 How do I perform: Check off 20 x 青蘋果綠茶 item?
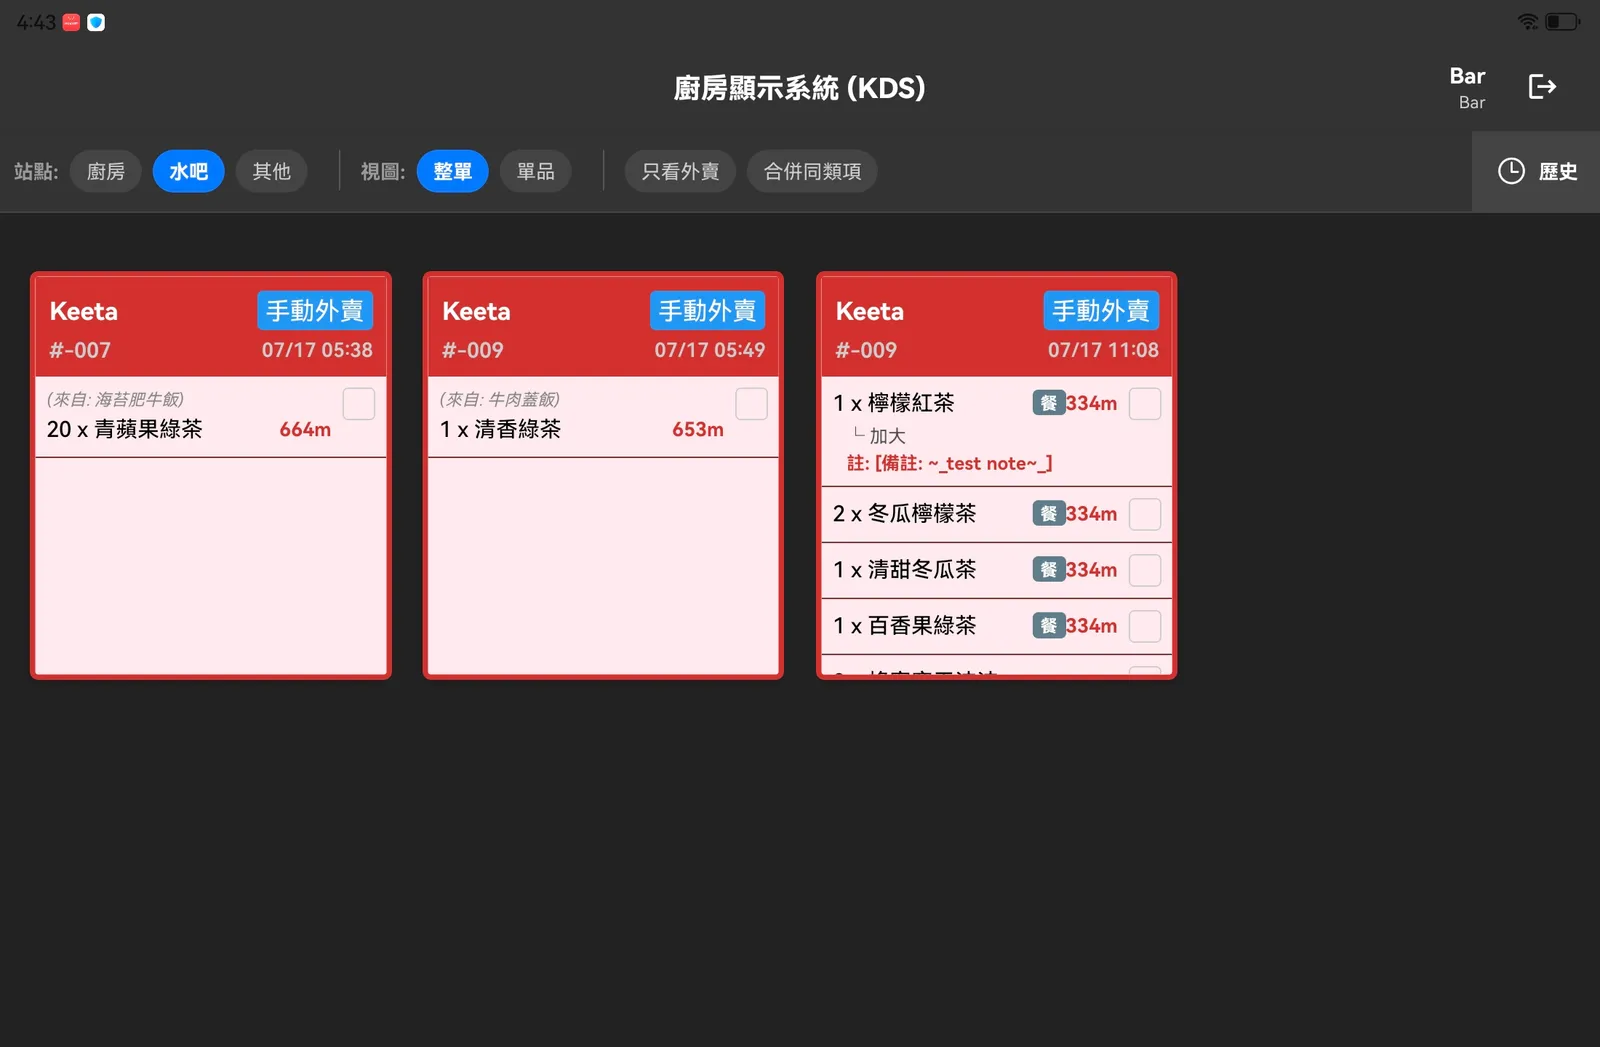(359, 404)
